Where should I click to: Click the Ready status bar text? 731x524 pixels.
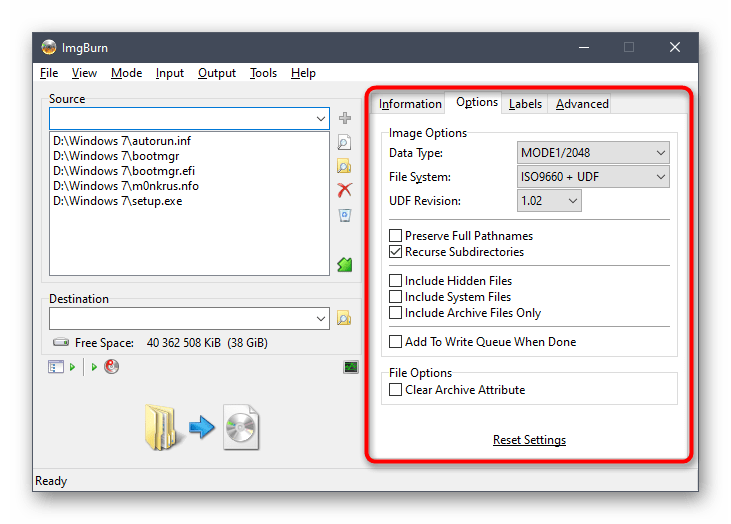tap(51, 481)
